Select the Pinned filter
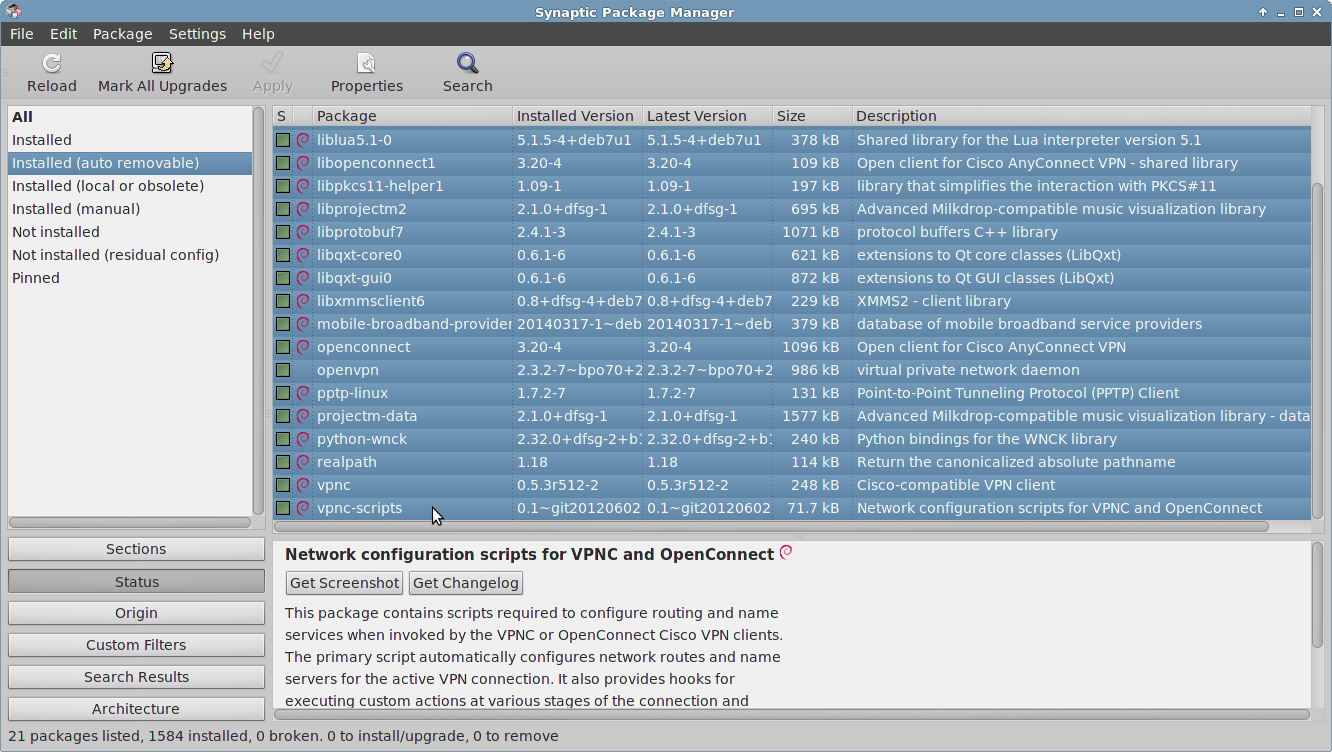Screen dimensions: 1332x752 coord(129,278)
